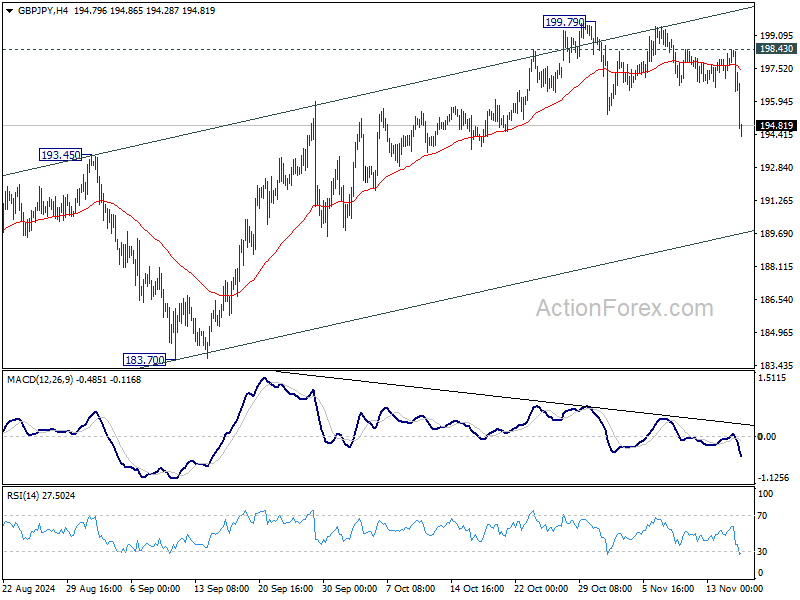The height and width of the screenshot is (600, 800).
Task: Click the current price tag 194.819
Action: (x=776, y=126)
